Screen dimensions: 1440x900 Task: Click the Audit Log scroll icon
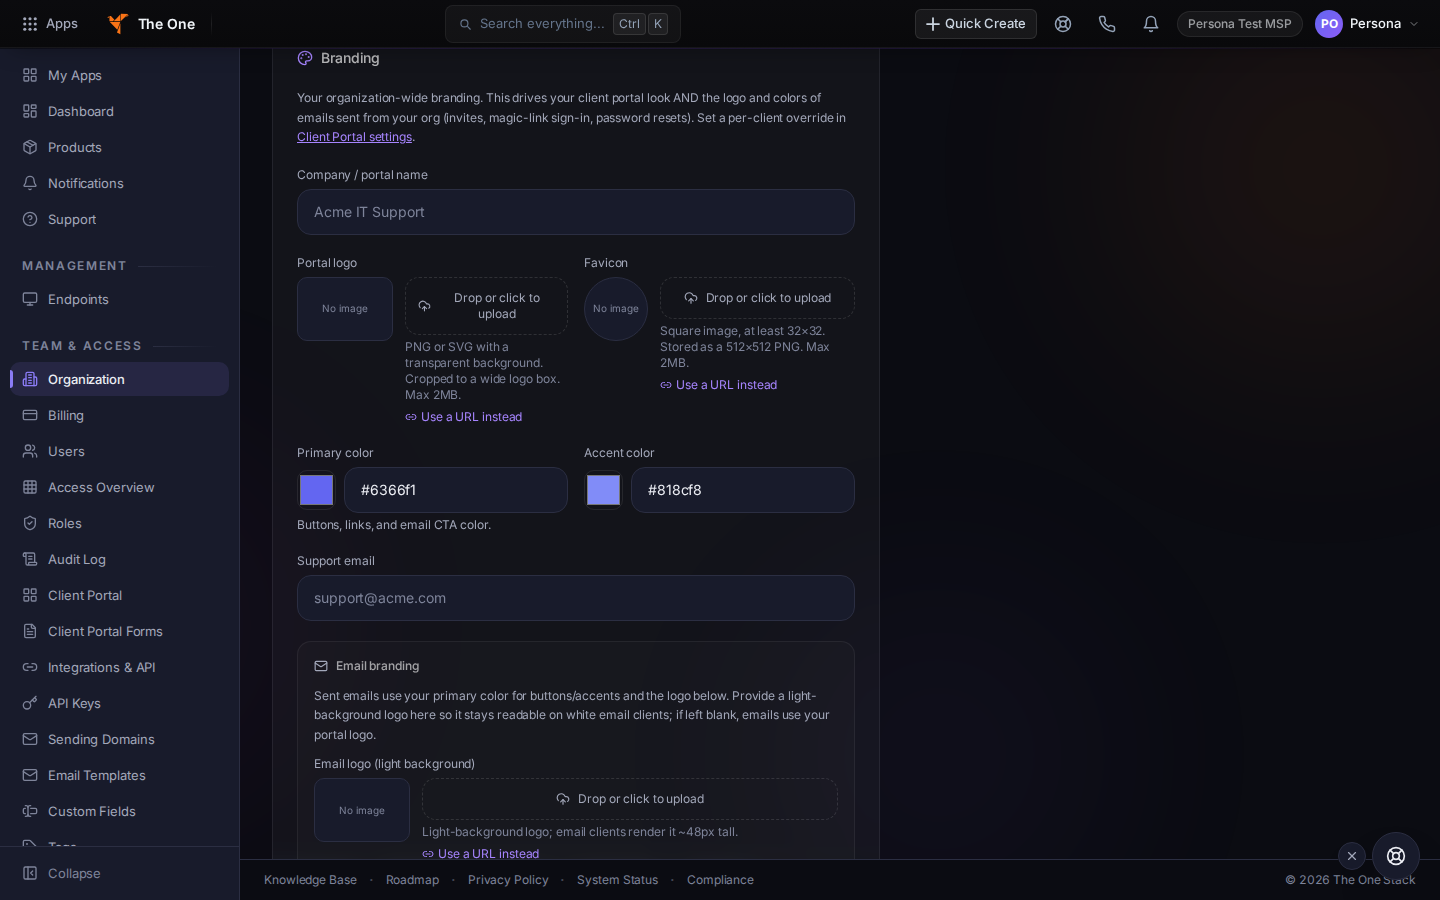pyautogui.click(x=30, y=559)
